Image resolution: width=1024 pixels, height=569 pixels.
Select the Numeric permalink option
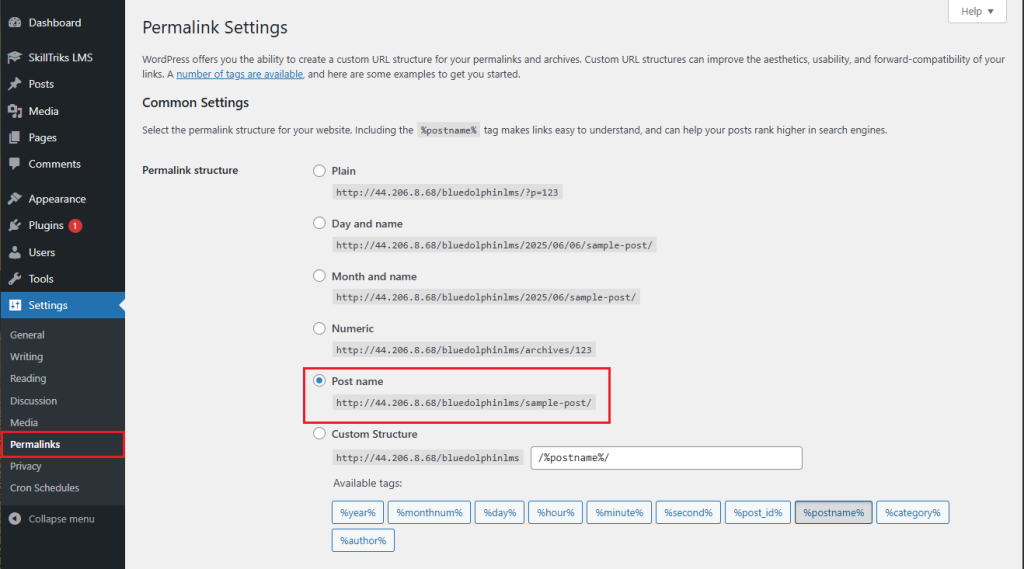pos(320,328)
